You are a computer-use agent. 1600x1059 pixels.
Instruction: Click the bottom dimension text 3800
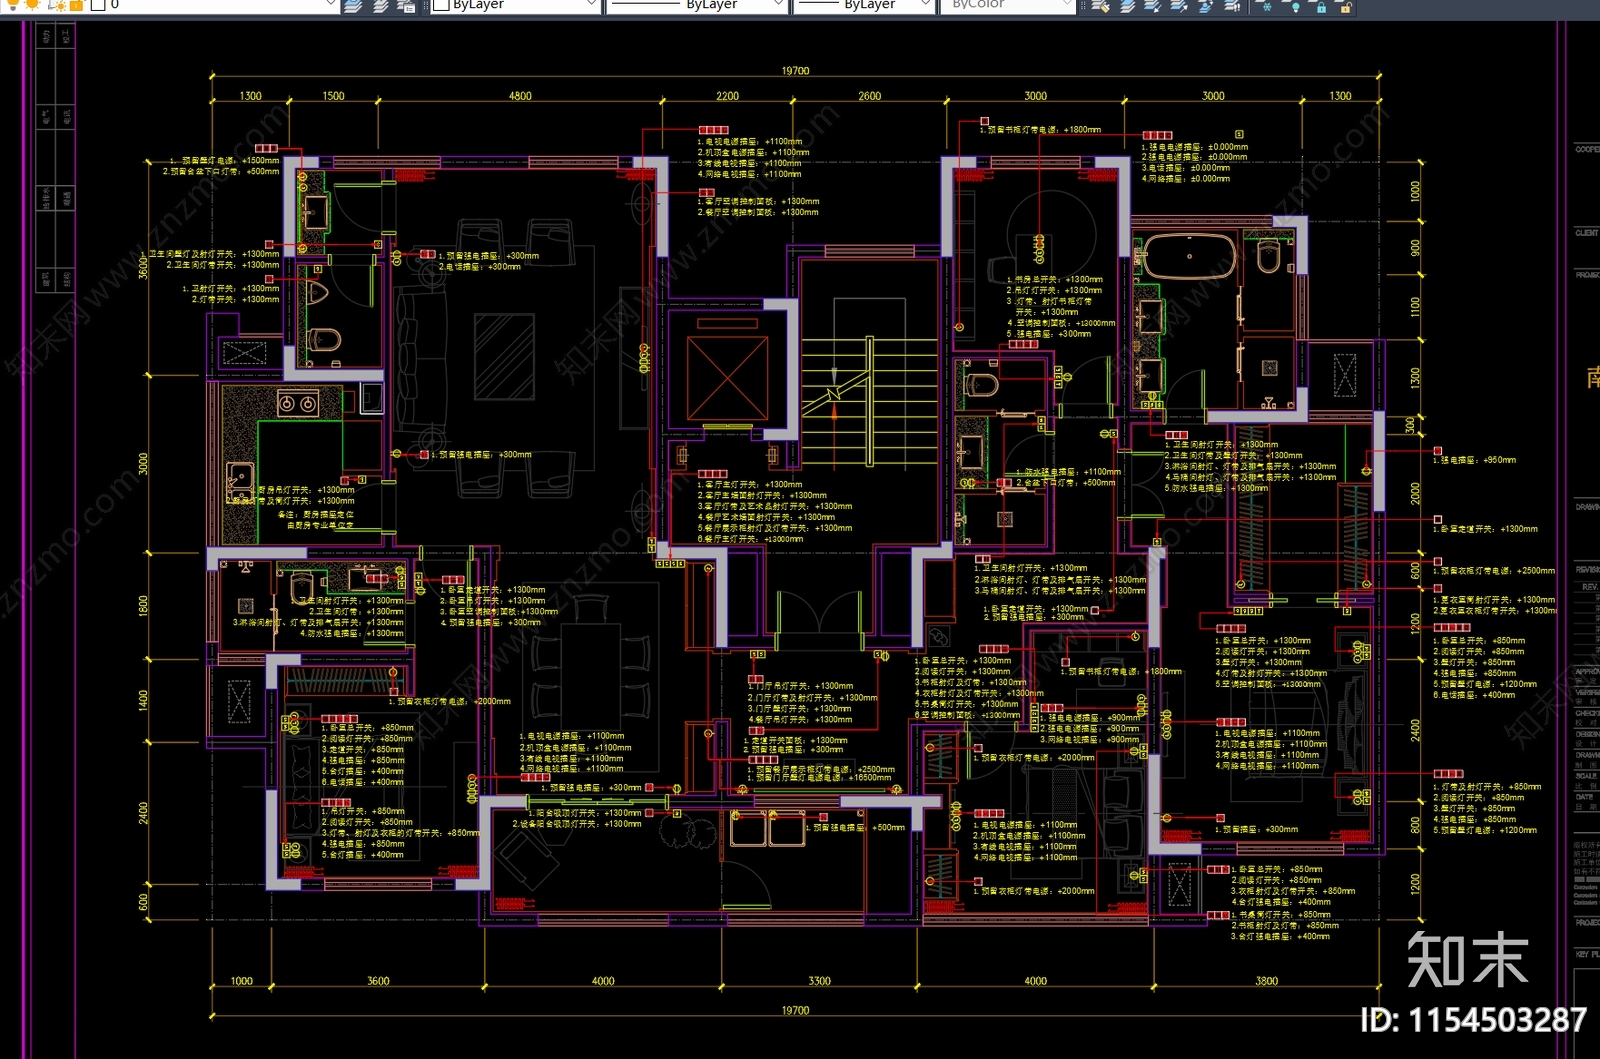pos(1266,981)
